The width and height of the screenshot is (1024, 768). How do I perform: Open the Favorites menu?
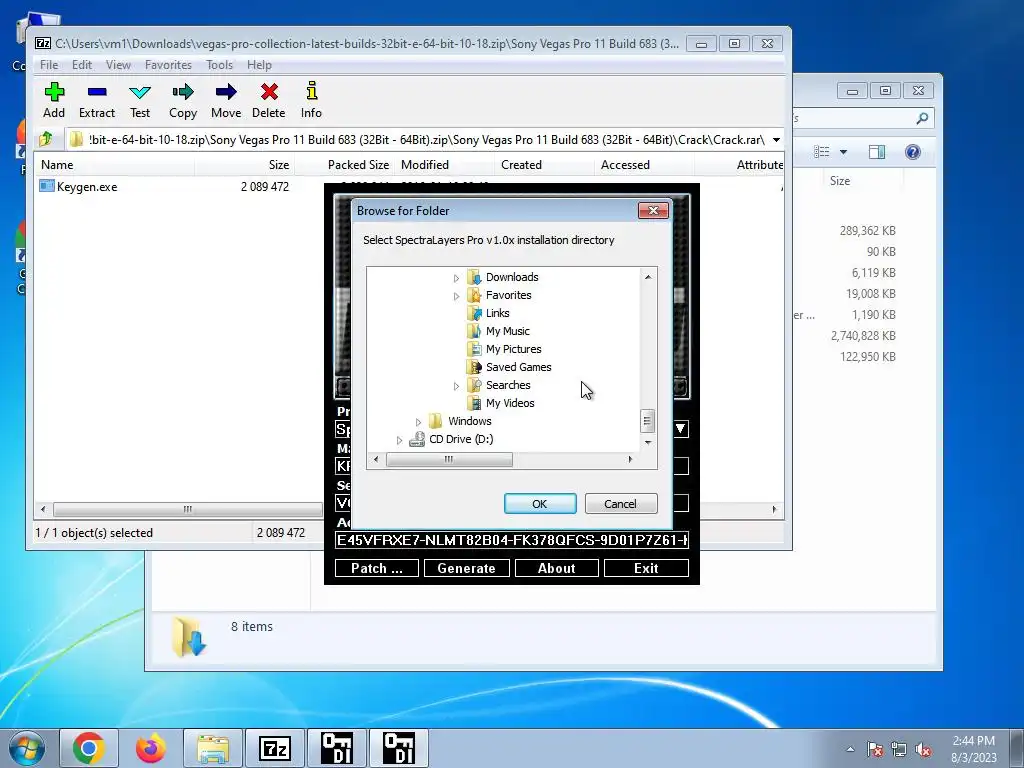168,65
